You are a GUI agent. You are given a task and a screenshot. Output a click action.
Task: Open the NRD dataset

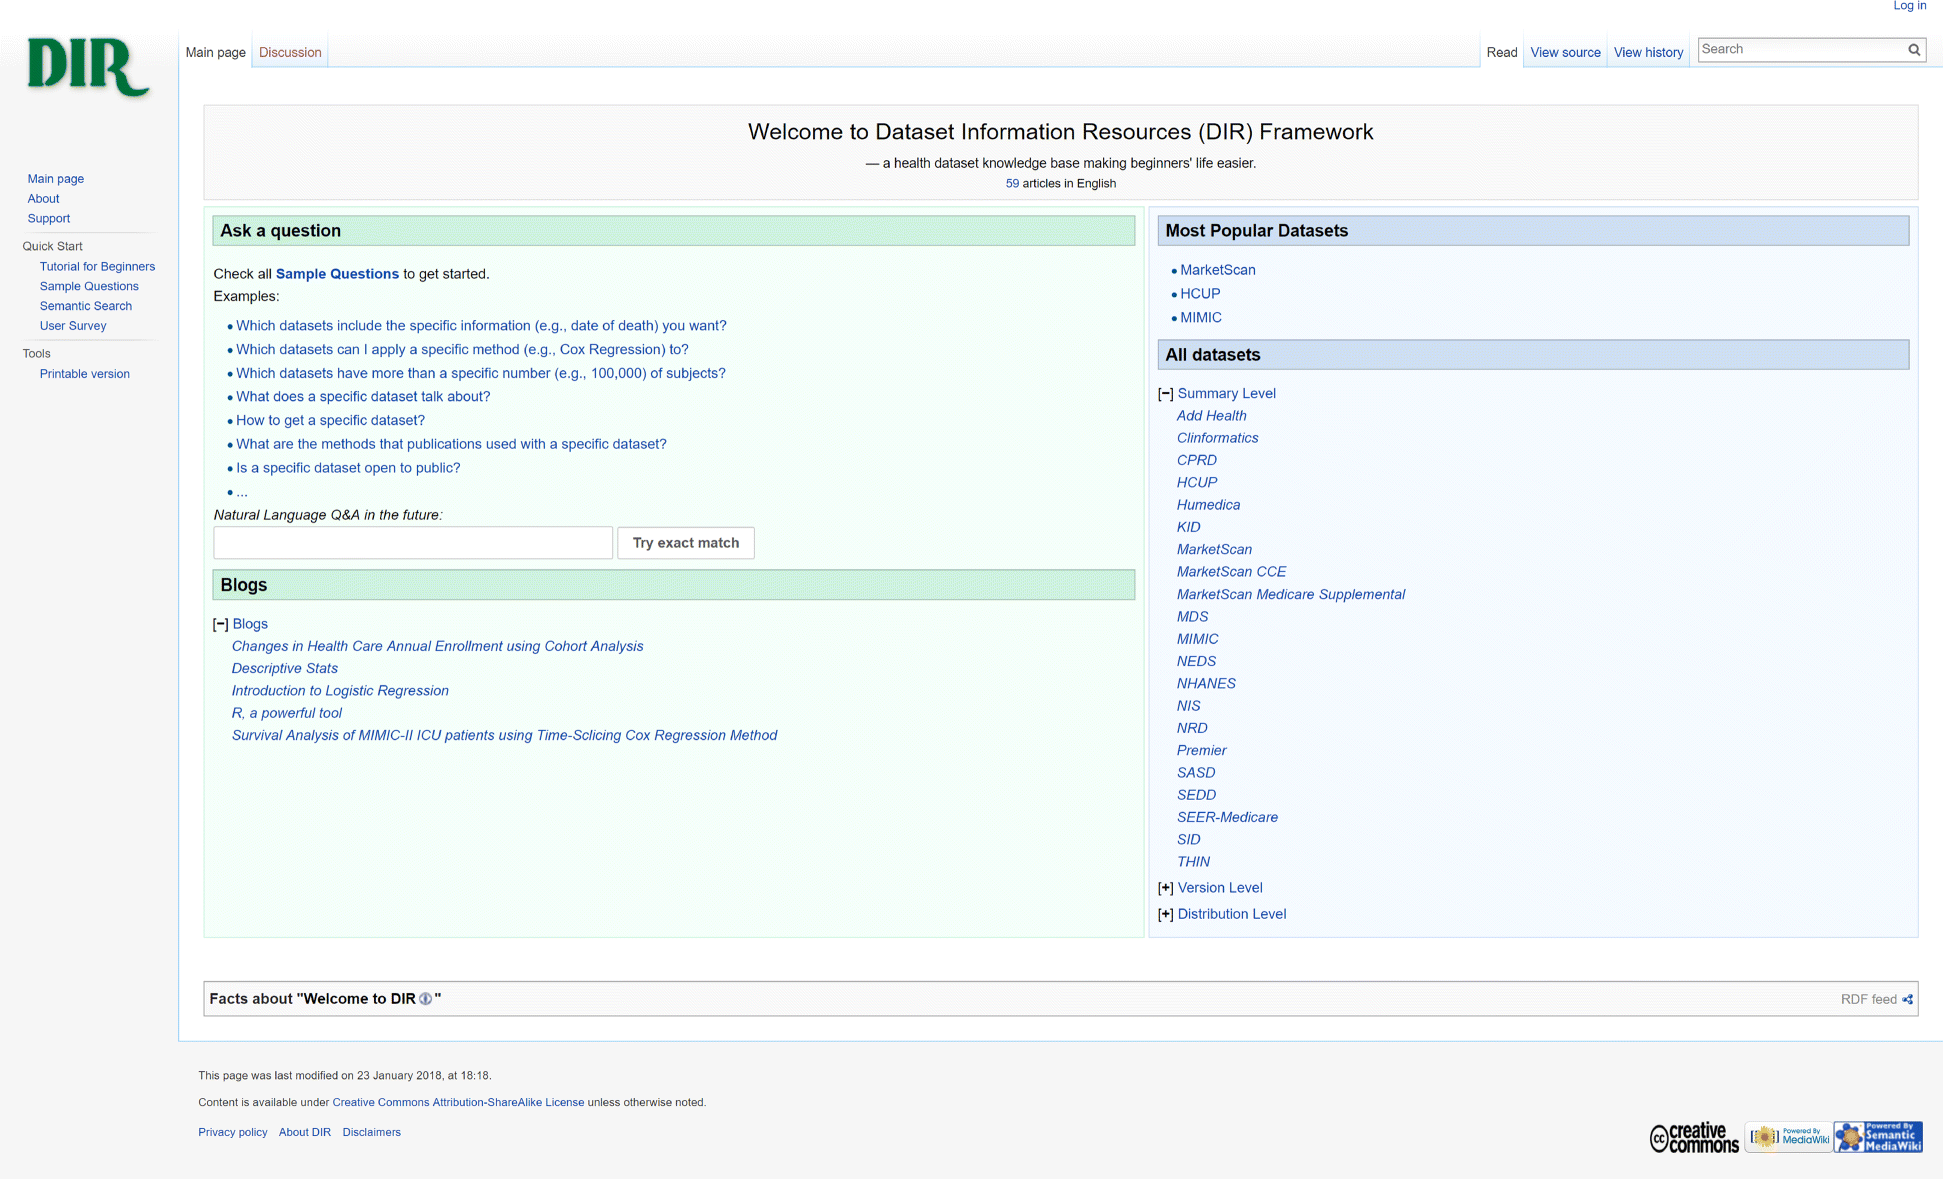(1192, 728)
